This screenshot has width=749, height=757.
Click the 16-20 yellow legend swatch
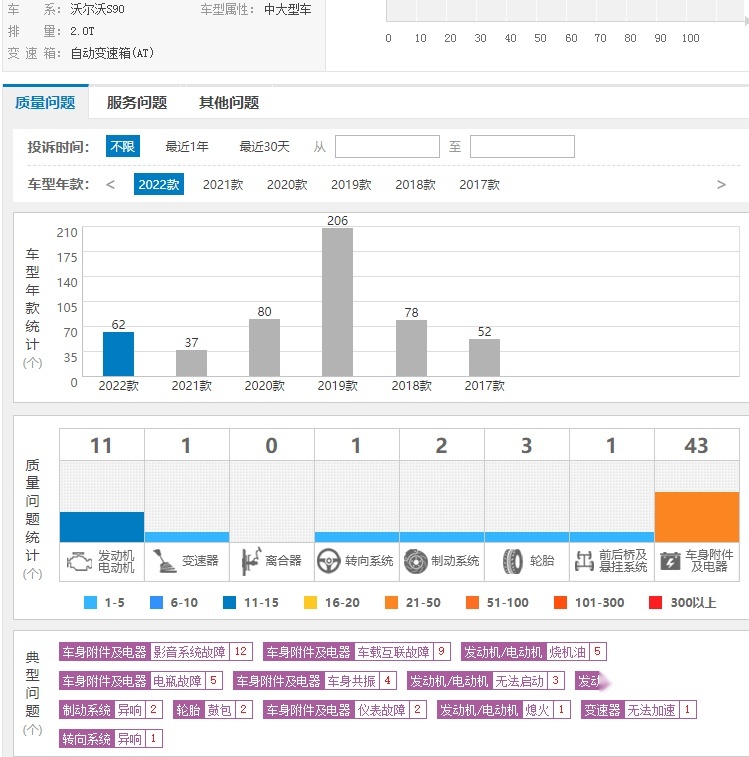tap(311, 603)
